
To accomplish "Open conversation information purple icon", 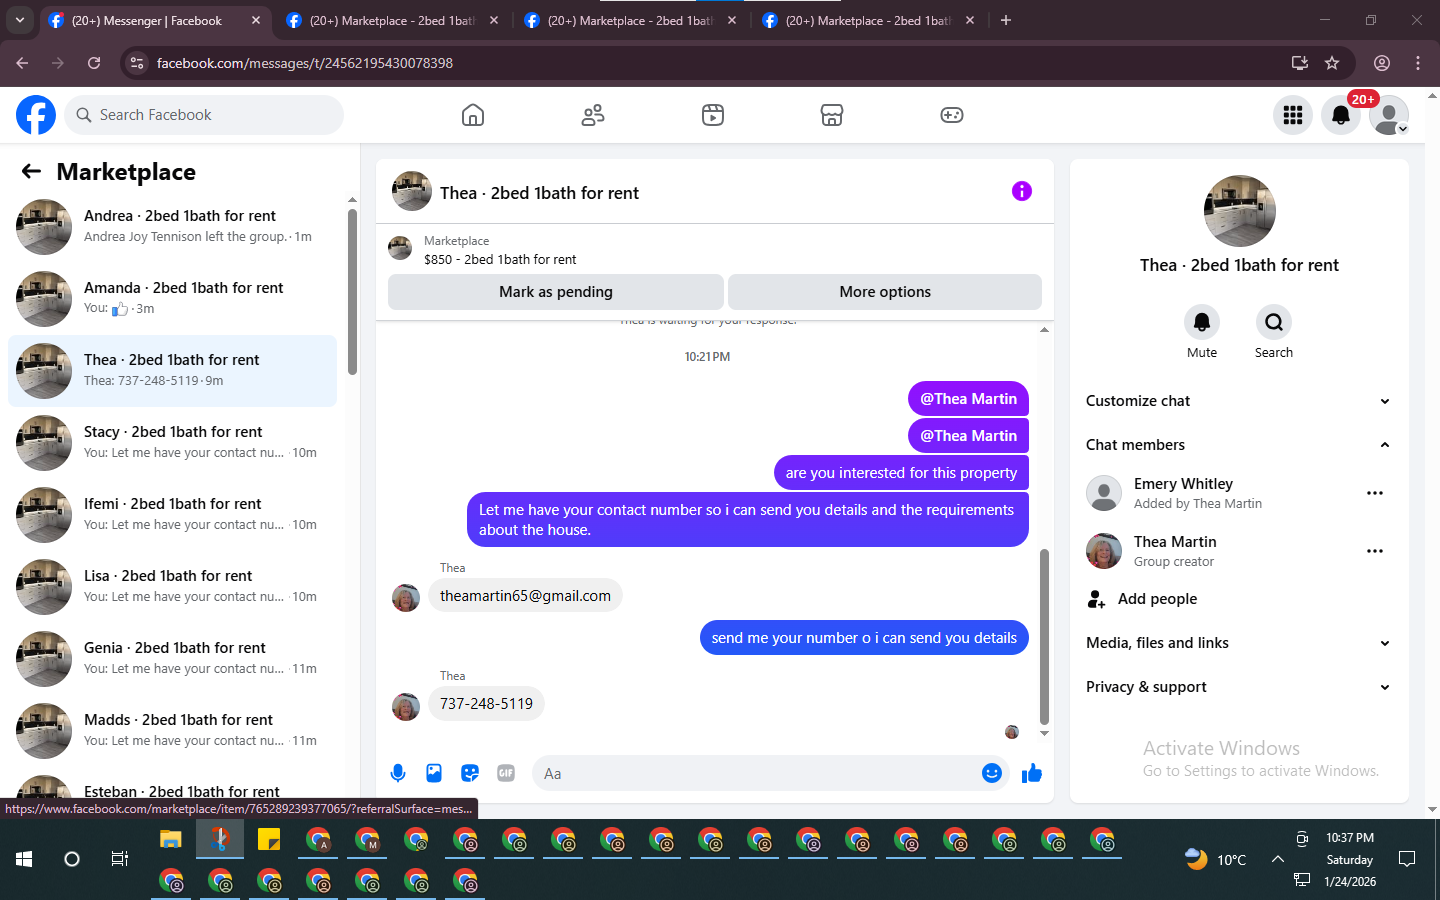I will pos(1021,191).
